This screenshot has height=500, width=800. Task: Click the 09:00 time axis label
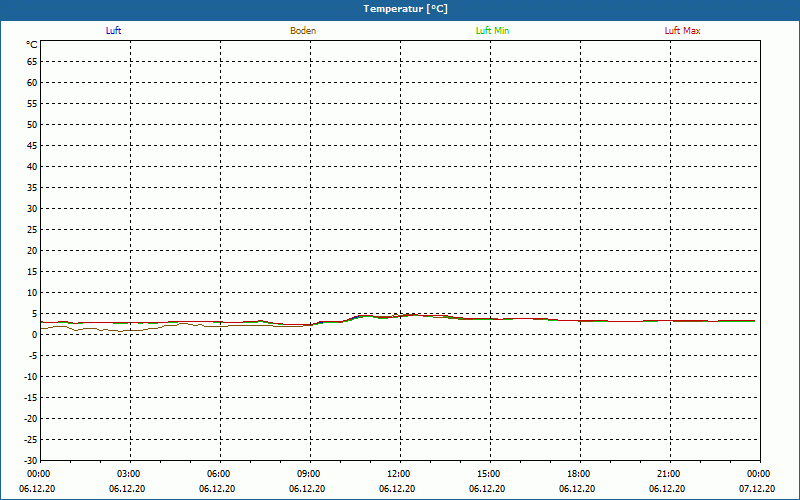[308, 474]
